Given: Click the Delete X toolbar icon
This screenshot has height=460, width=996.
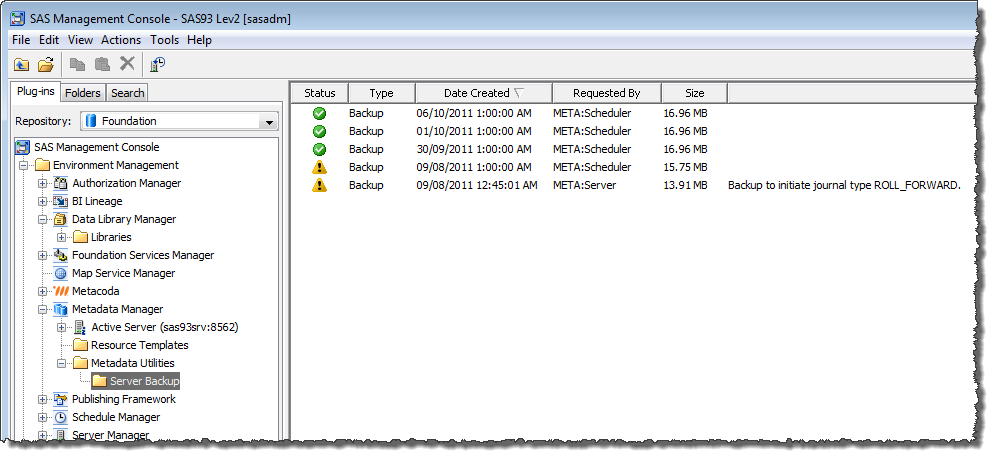Looking at the screenshot, I should 127,64.
